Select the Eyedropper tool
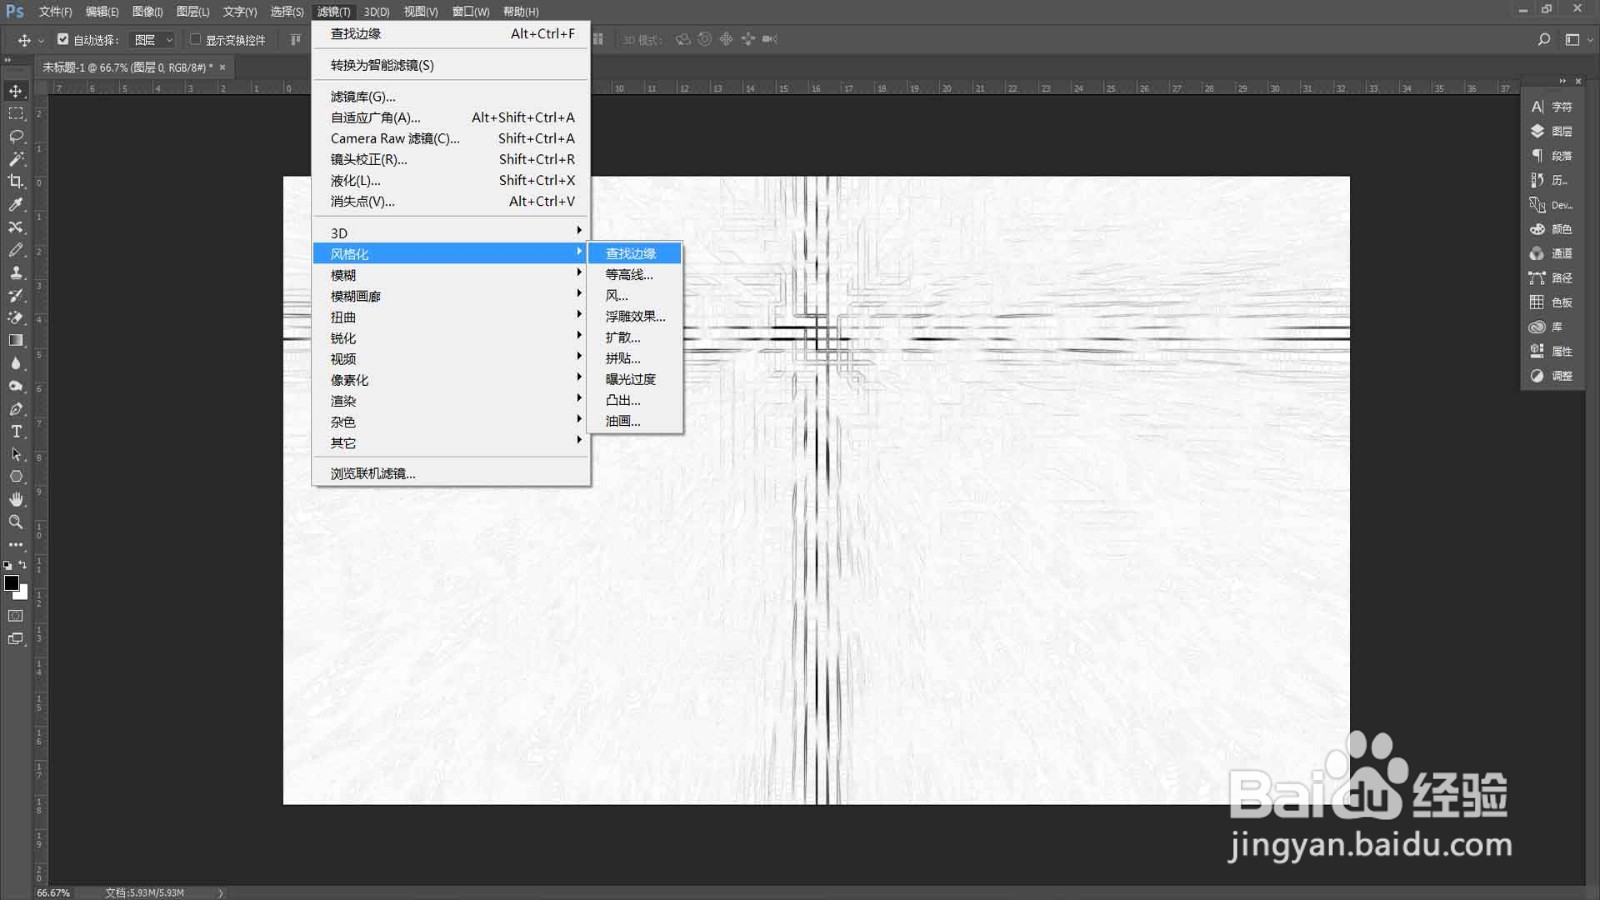Screen dimensions: 1600x900 pos(16,205)
